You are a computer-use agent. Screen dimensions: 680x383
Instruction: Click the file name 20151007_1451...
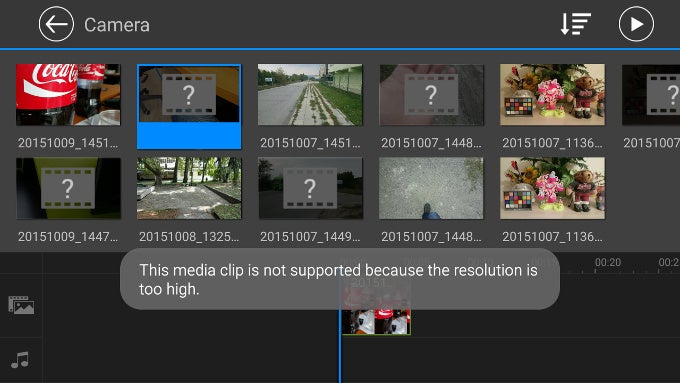310,143
